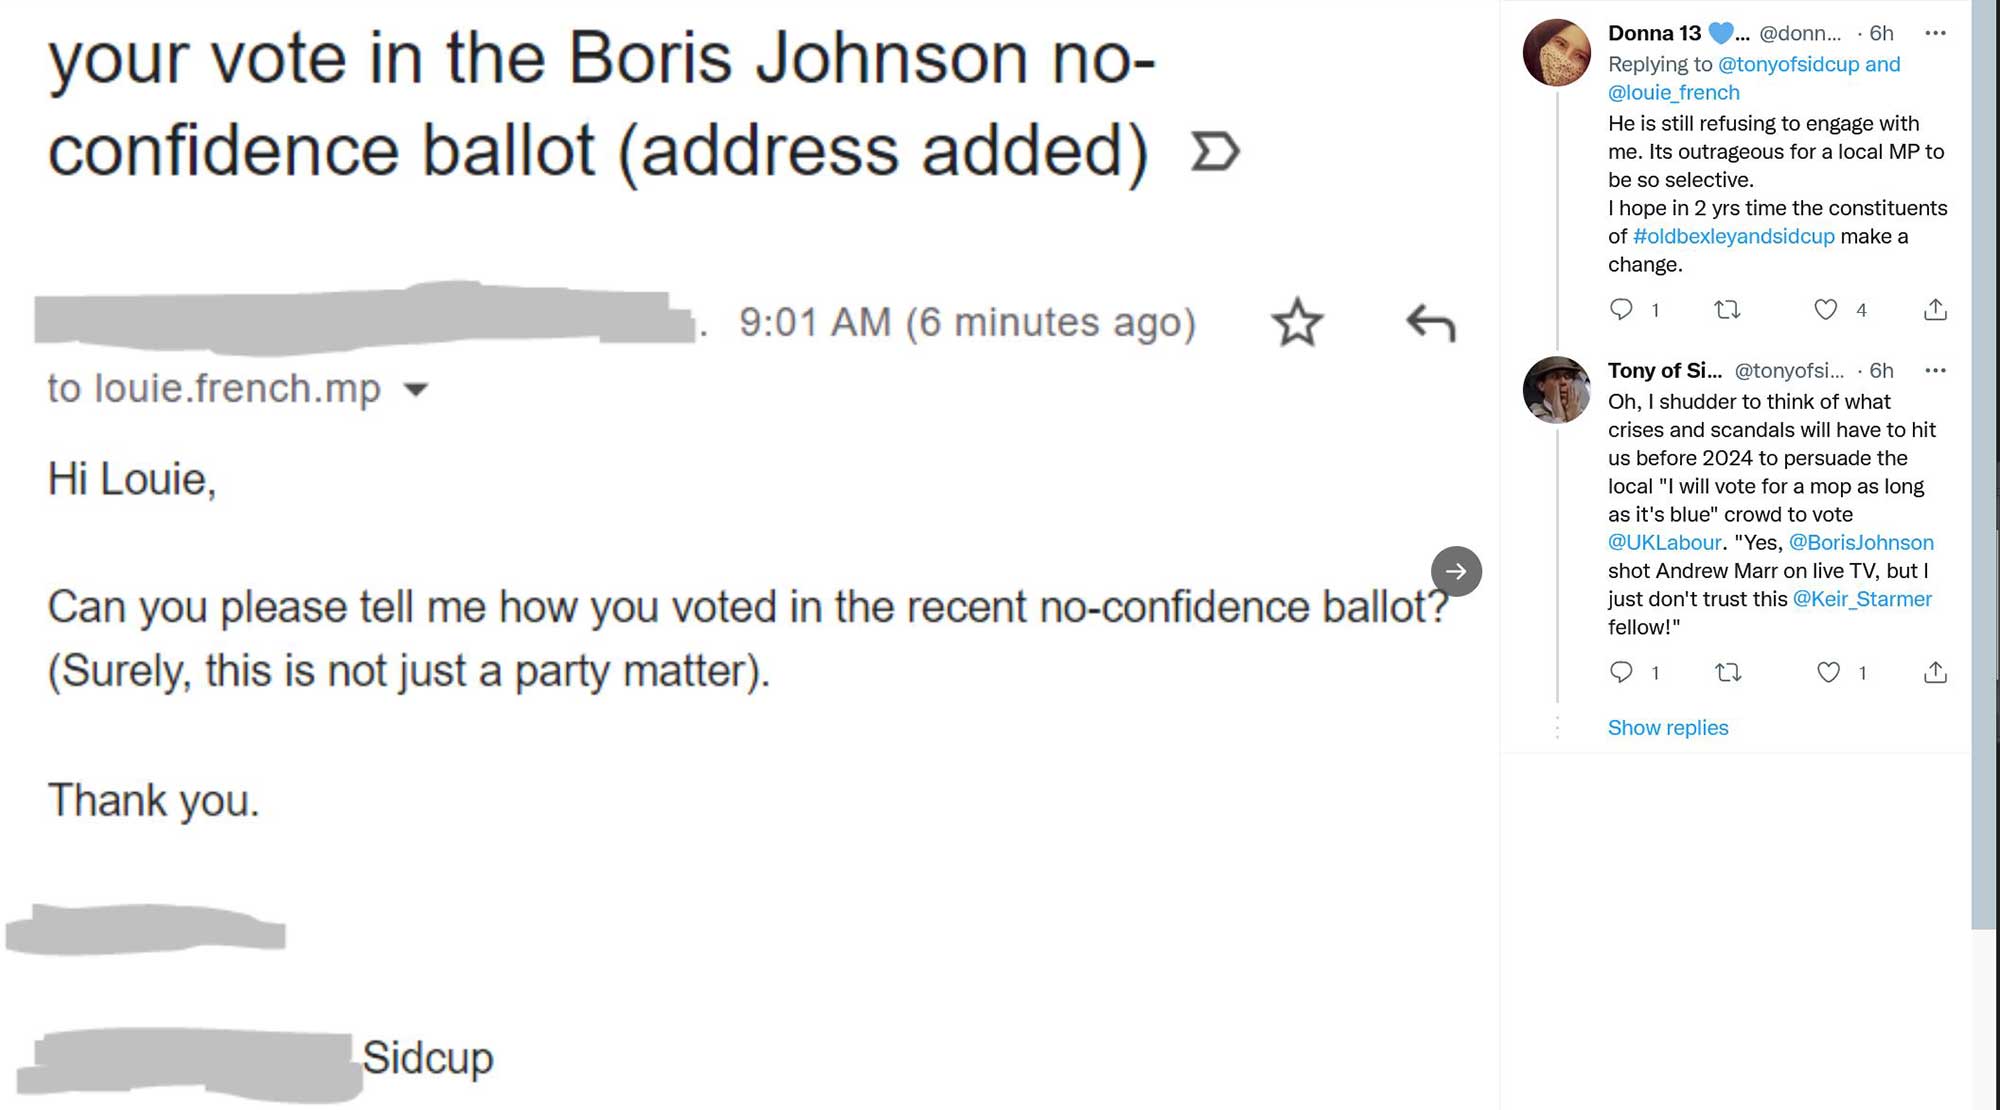Open the #oldbexleyandsidcup hashtag
This screenshot has height=1110, width=2000.
[1733, 236]
